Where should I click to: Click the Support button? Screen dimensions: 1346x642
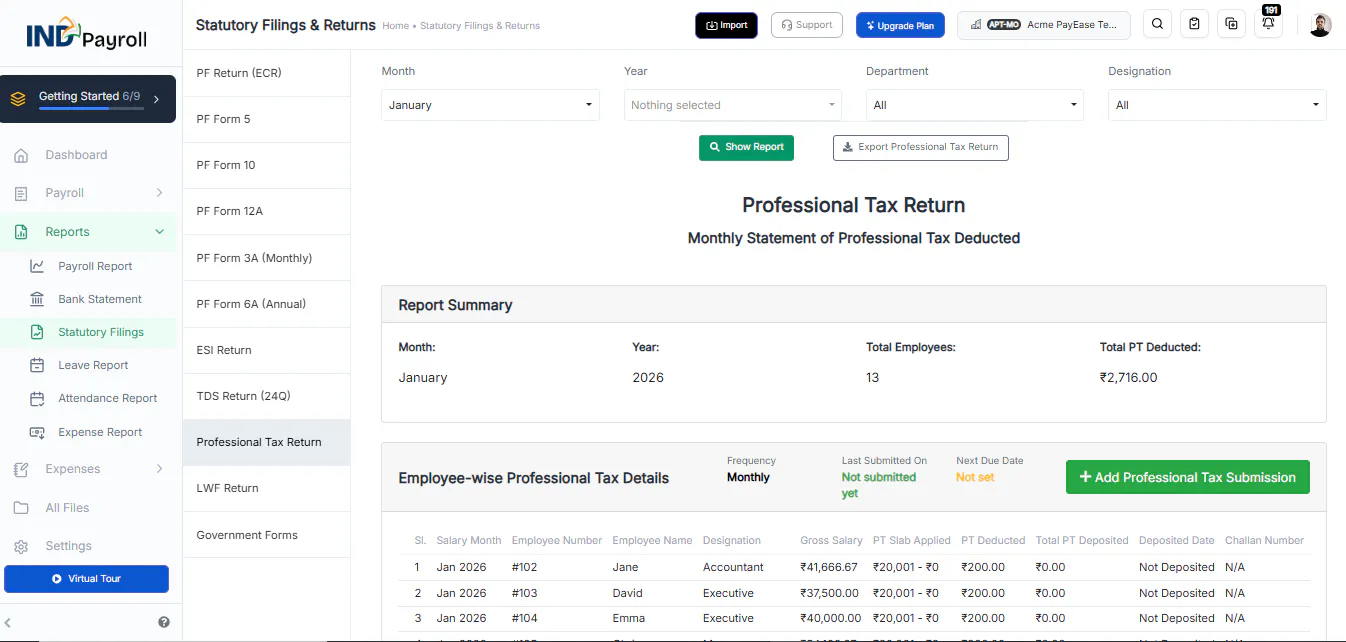coord(806,25)
